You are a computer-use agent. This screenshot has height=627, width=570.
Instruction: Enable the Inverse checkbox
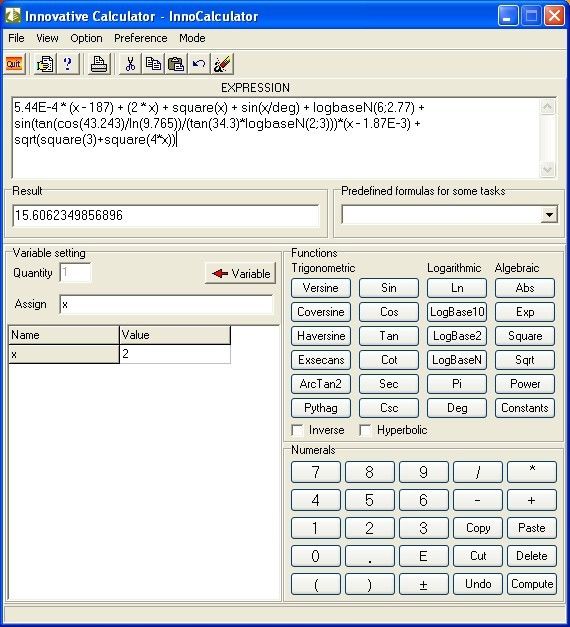click(x=297, y=431)
